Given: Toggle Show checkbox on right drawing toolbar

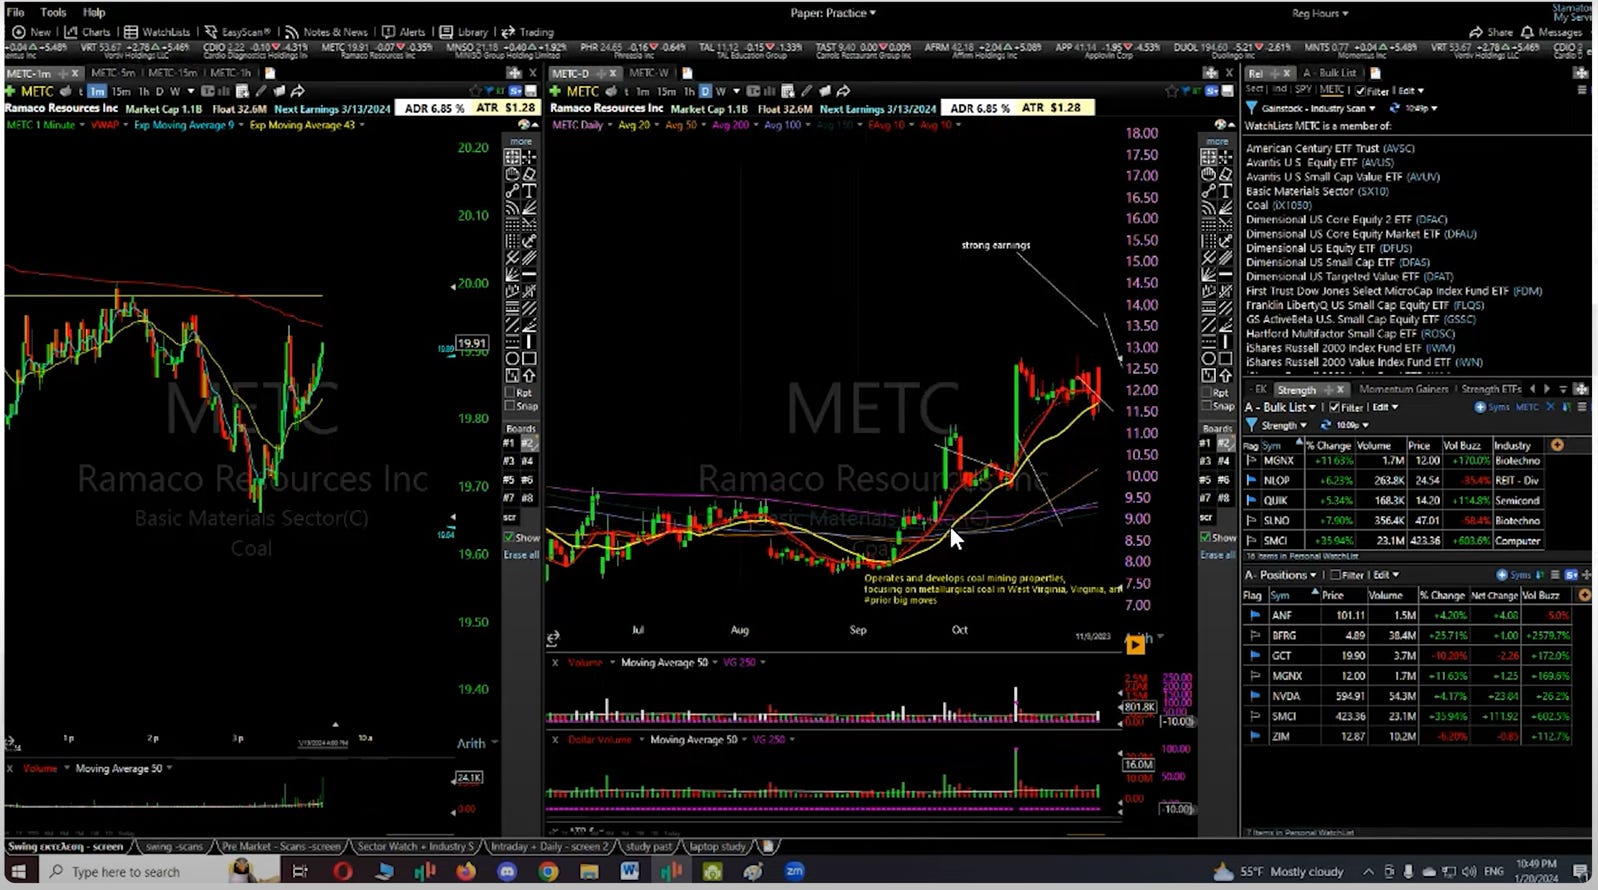Looking at the screenshot, I should tap(1206, 537).
